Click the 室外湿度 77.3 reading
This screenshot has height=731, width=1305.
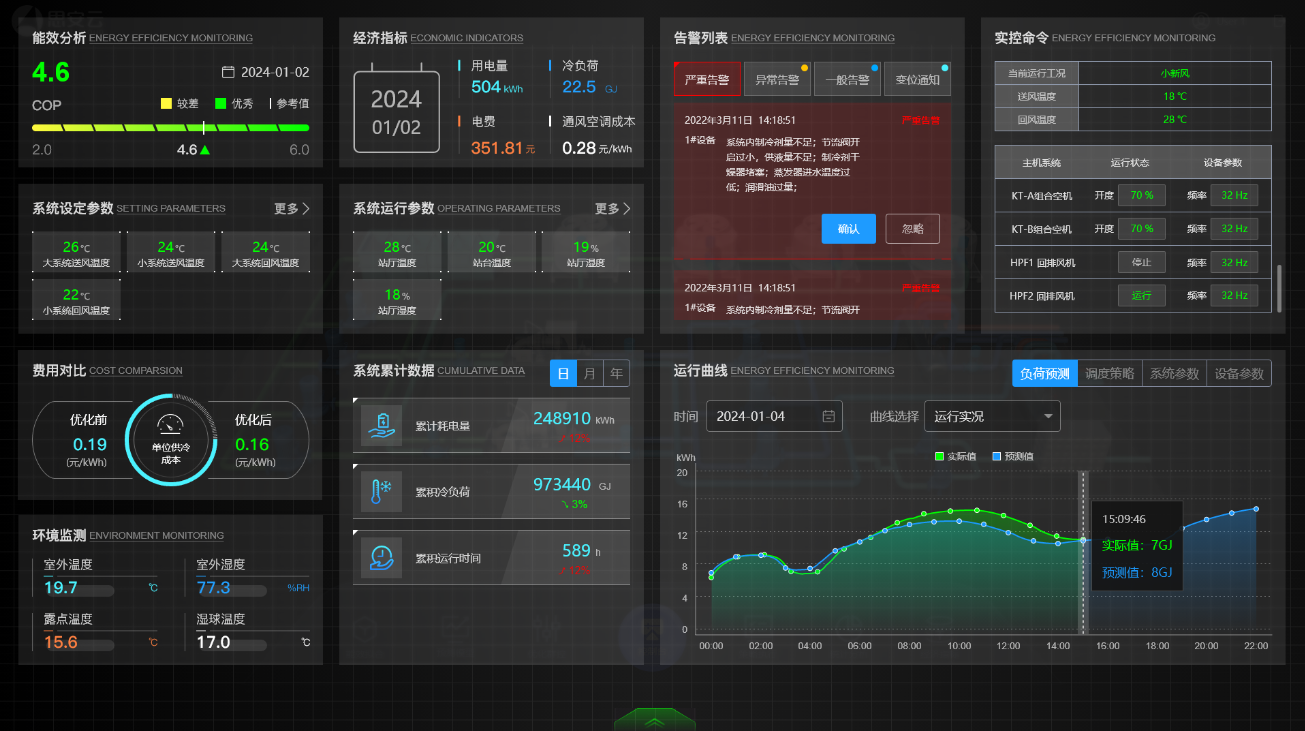tap(214, 588)
